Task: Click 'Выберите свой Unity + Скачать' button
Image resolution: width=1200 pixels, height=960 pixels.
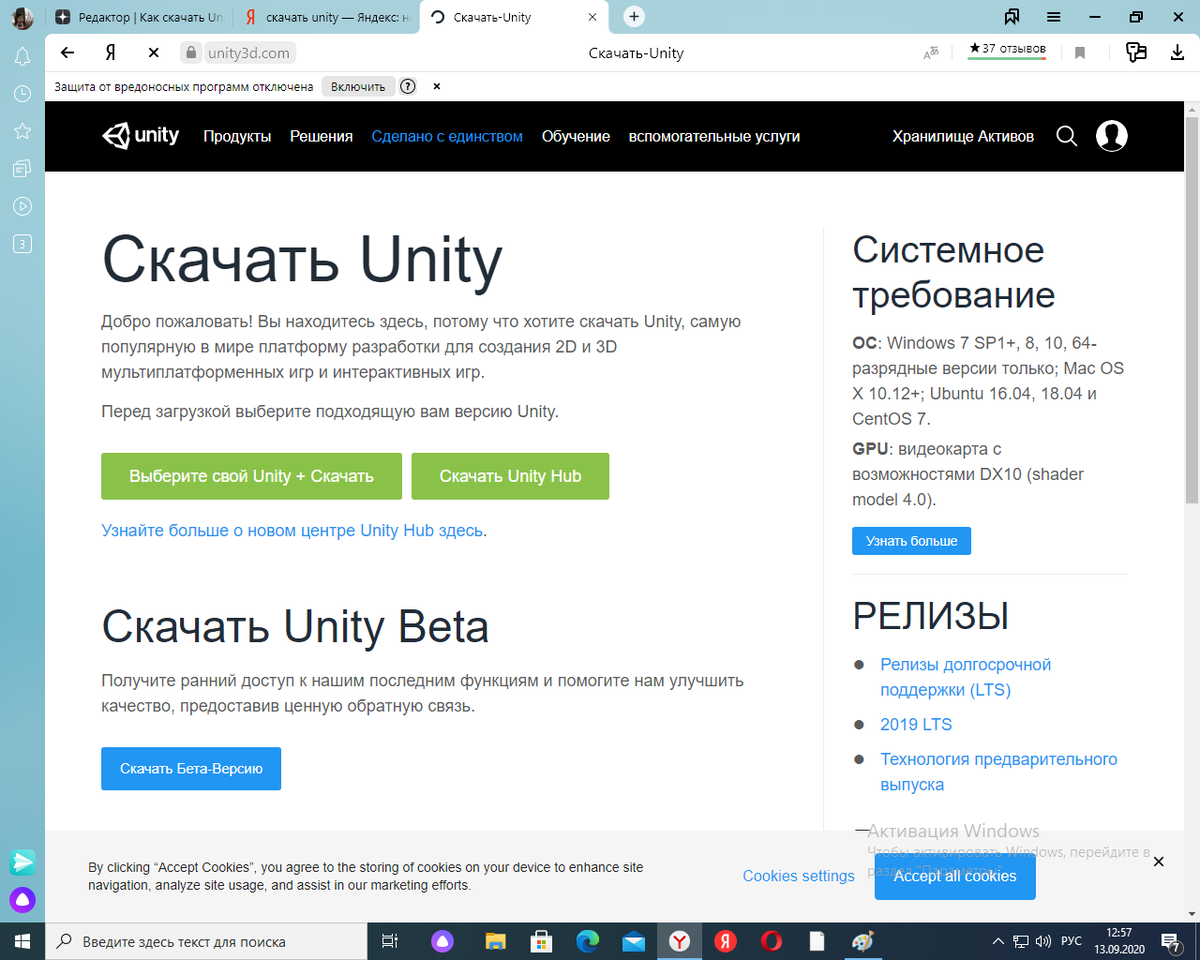Action: tap(251, 476)
